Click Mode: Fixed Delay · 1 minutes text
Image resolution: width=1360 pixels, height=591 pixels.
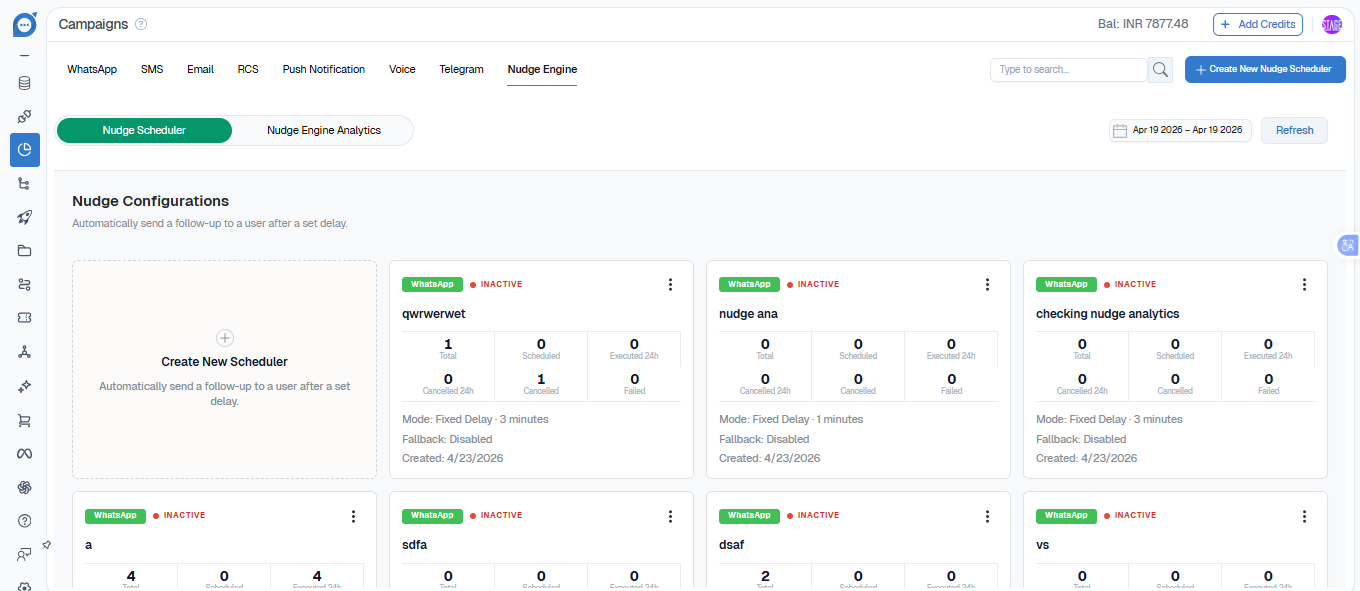click(x=791, y=419)
